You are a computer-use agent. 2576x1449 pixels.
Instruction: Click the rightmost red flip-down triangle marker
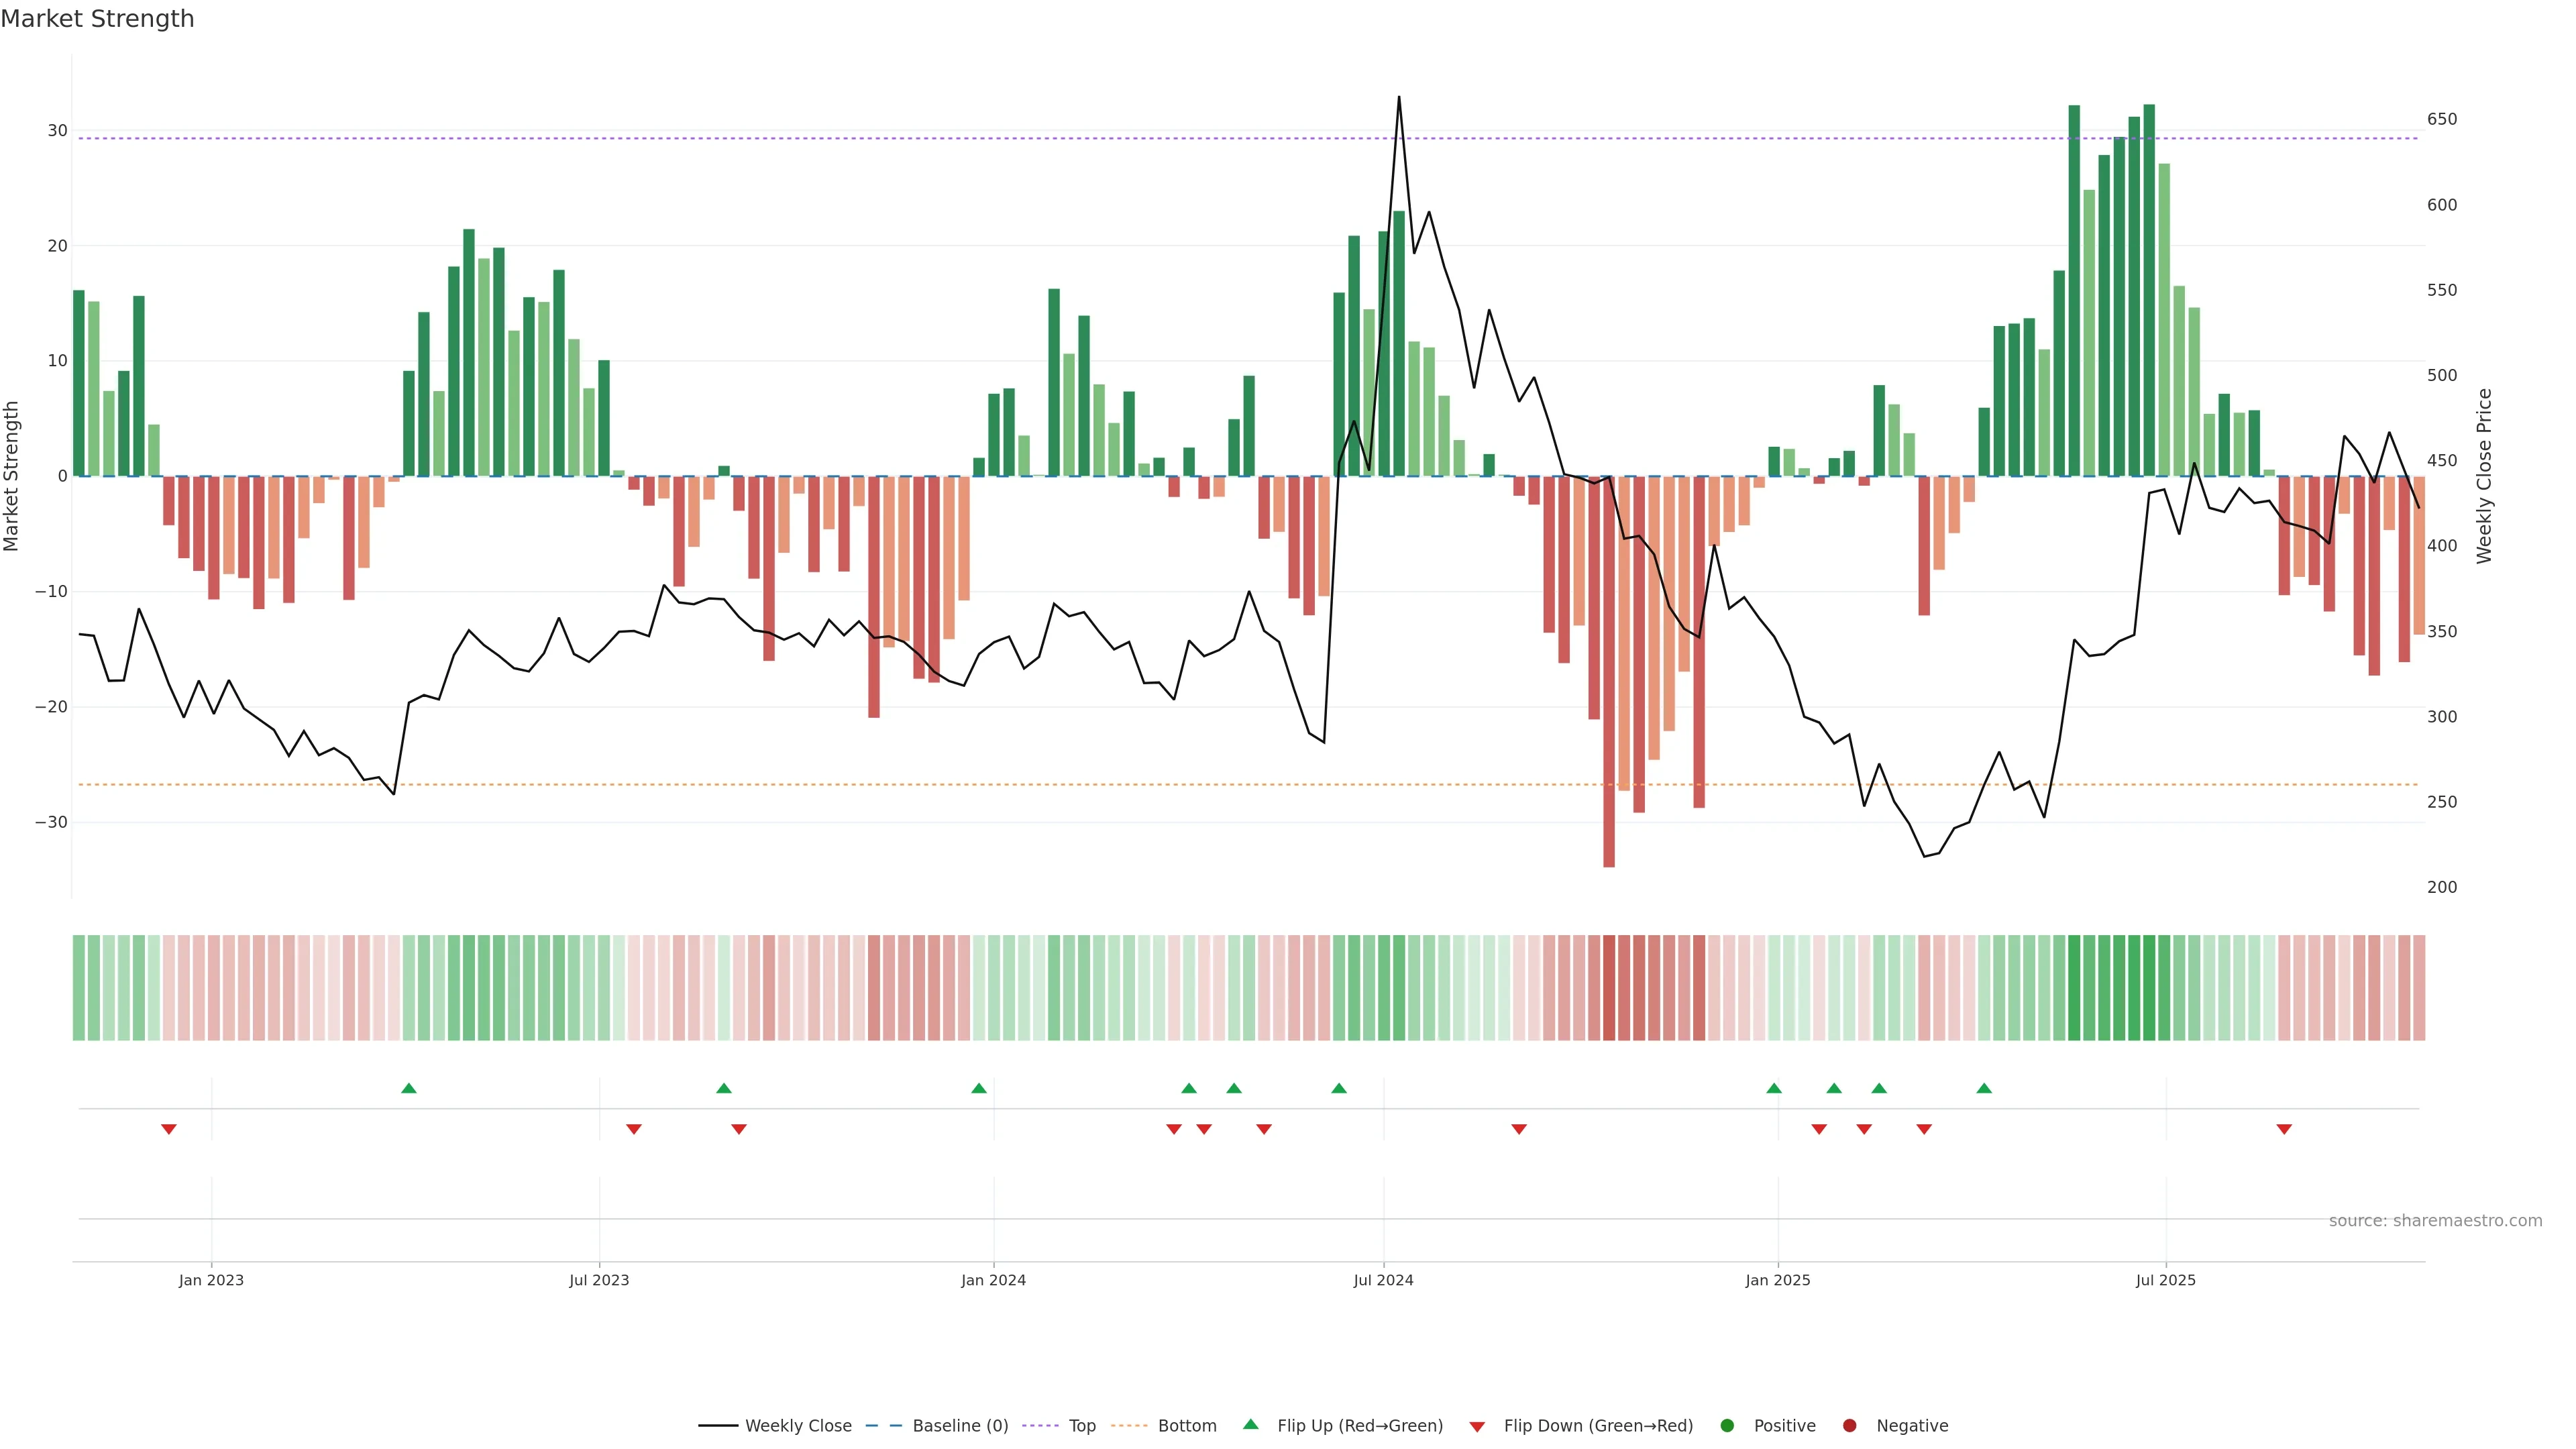[x=2284, y=1129]
